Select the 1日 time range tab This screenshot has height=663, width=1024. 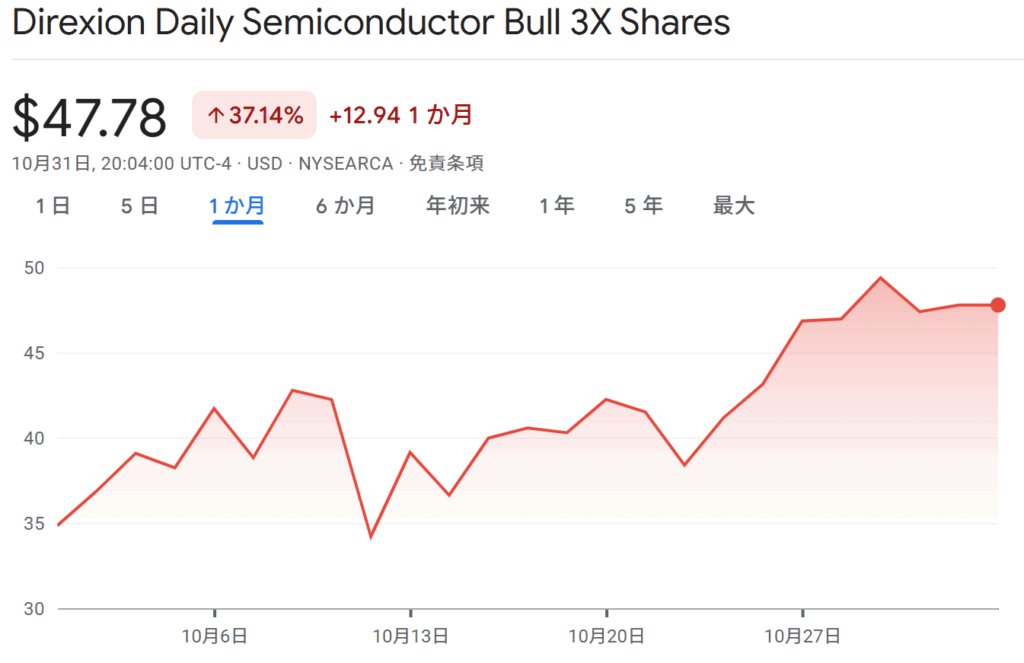coord(52,206)
